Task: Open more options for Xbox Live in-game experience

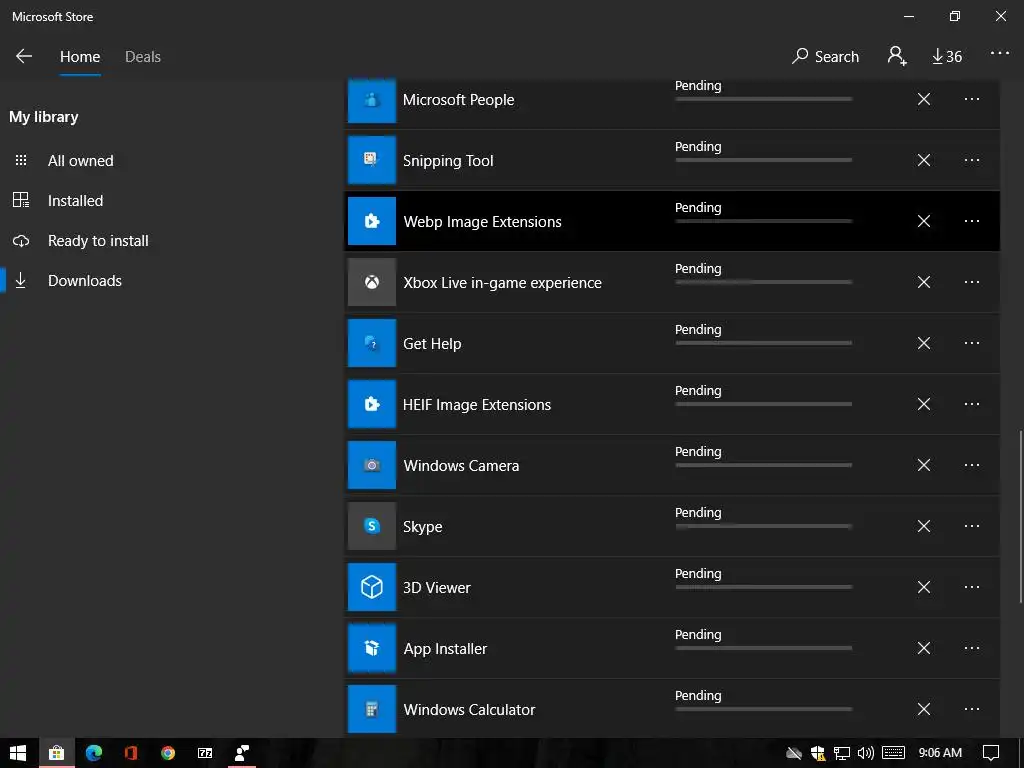Action: click(972, 282)
